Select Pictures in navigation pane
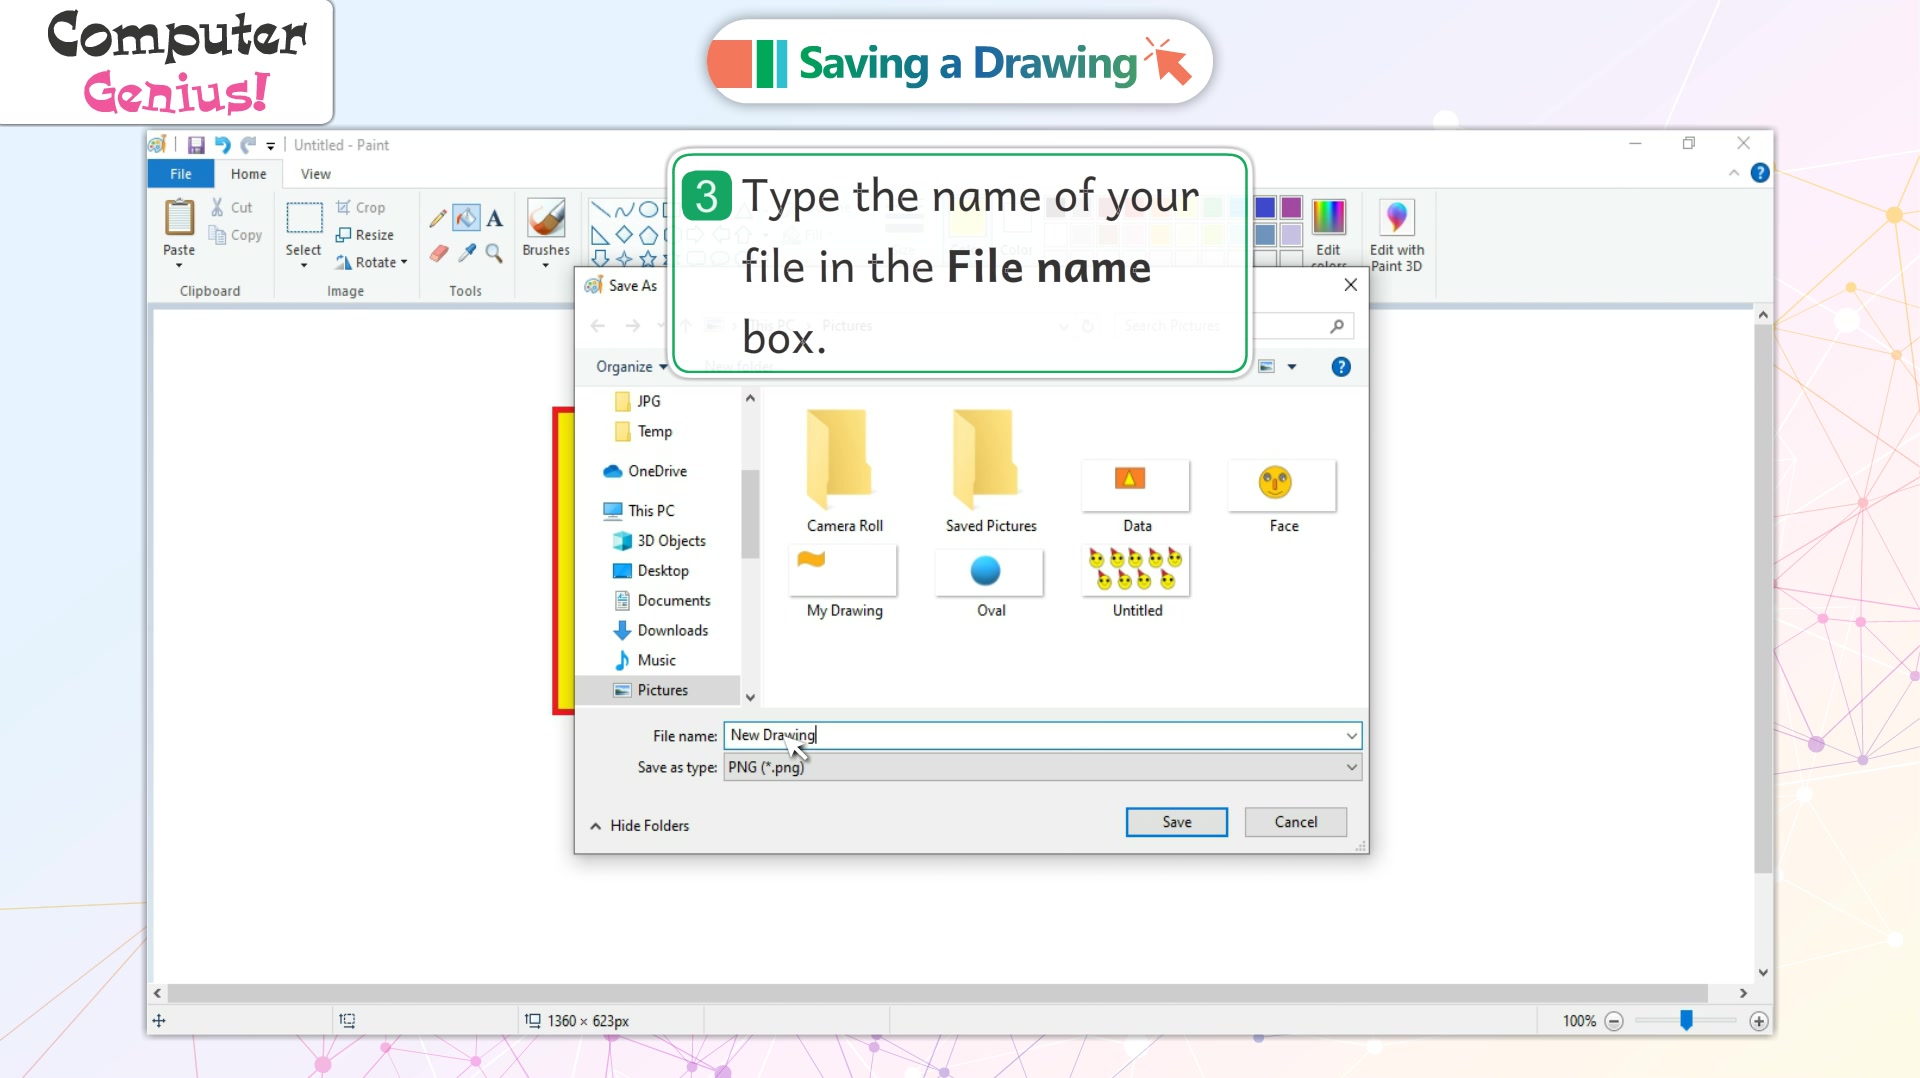 651,691
